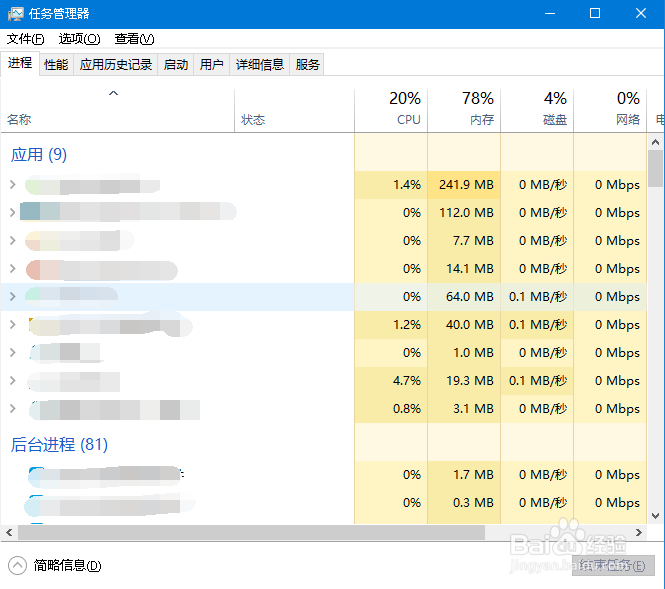Click the 241.9 MB memory cell
The image size is (665, 589).
[x=464, y=185]
